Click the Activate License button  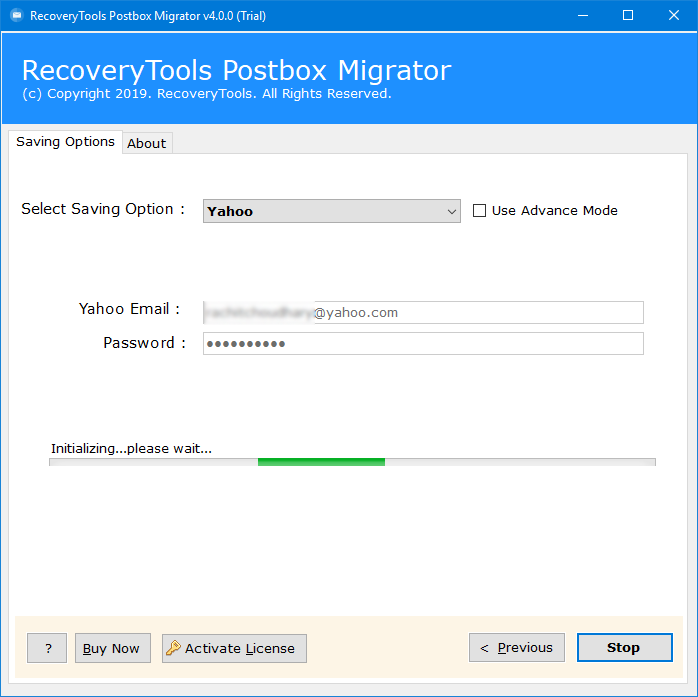[234, 648]
